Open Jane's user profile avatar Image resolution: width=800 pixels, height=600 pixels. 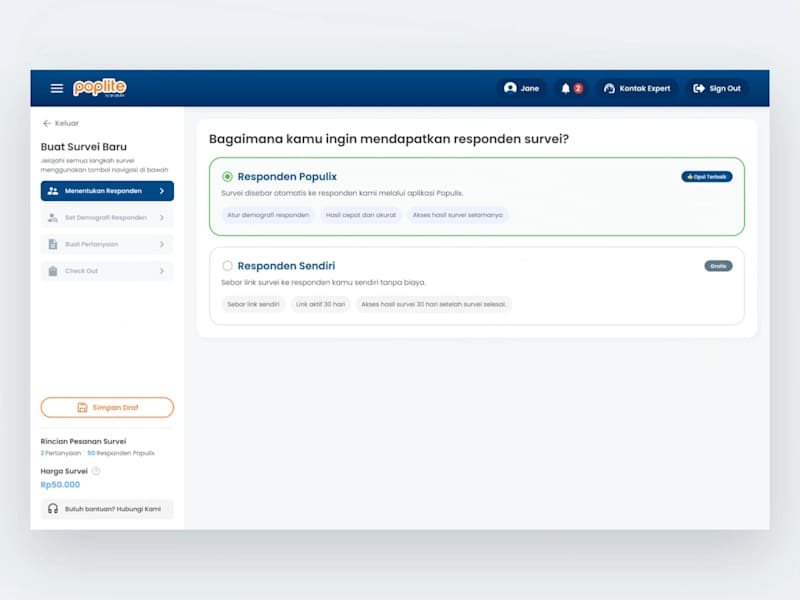coord(510,88)
